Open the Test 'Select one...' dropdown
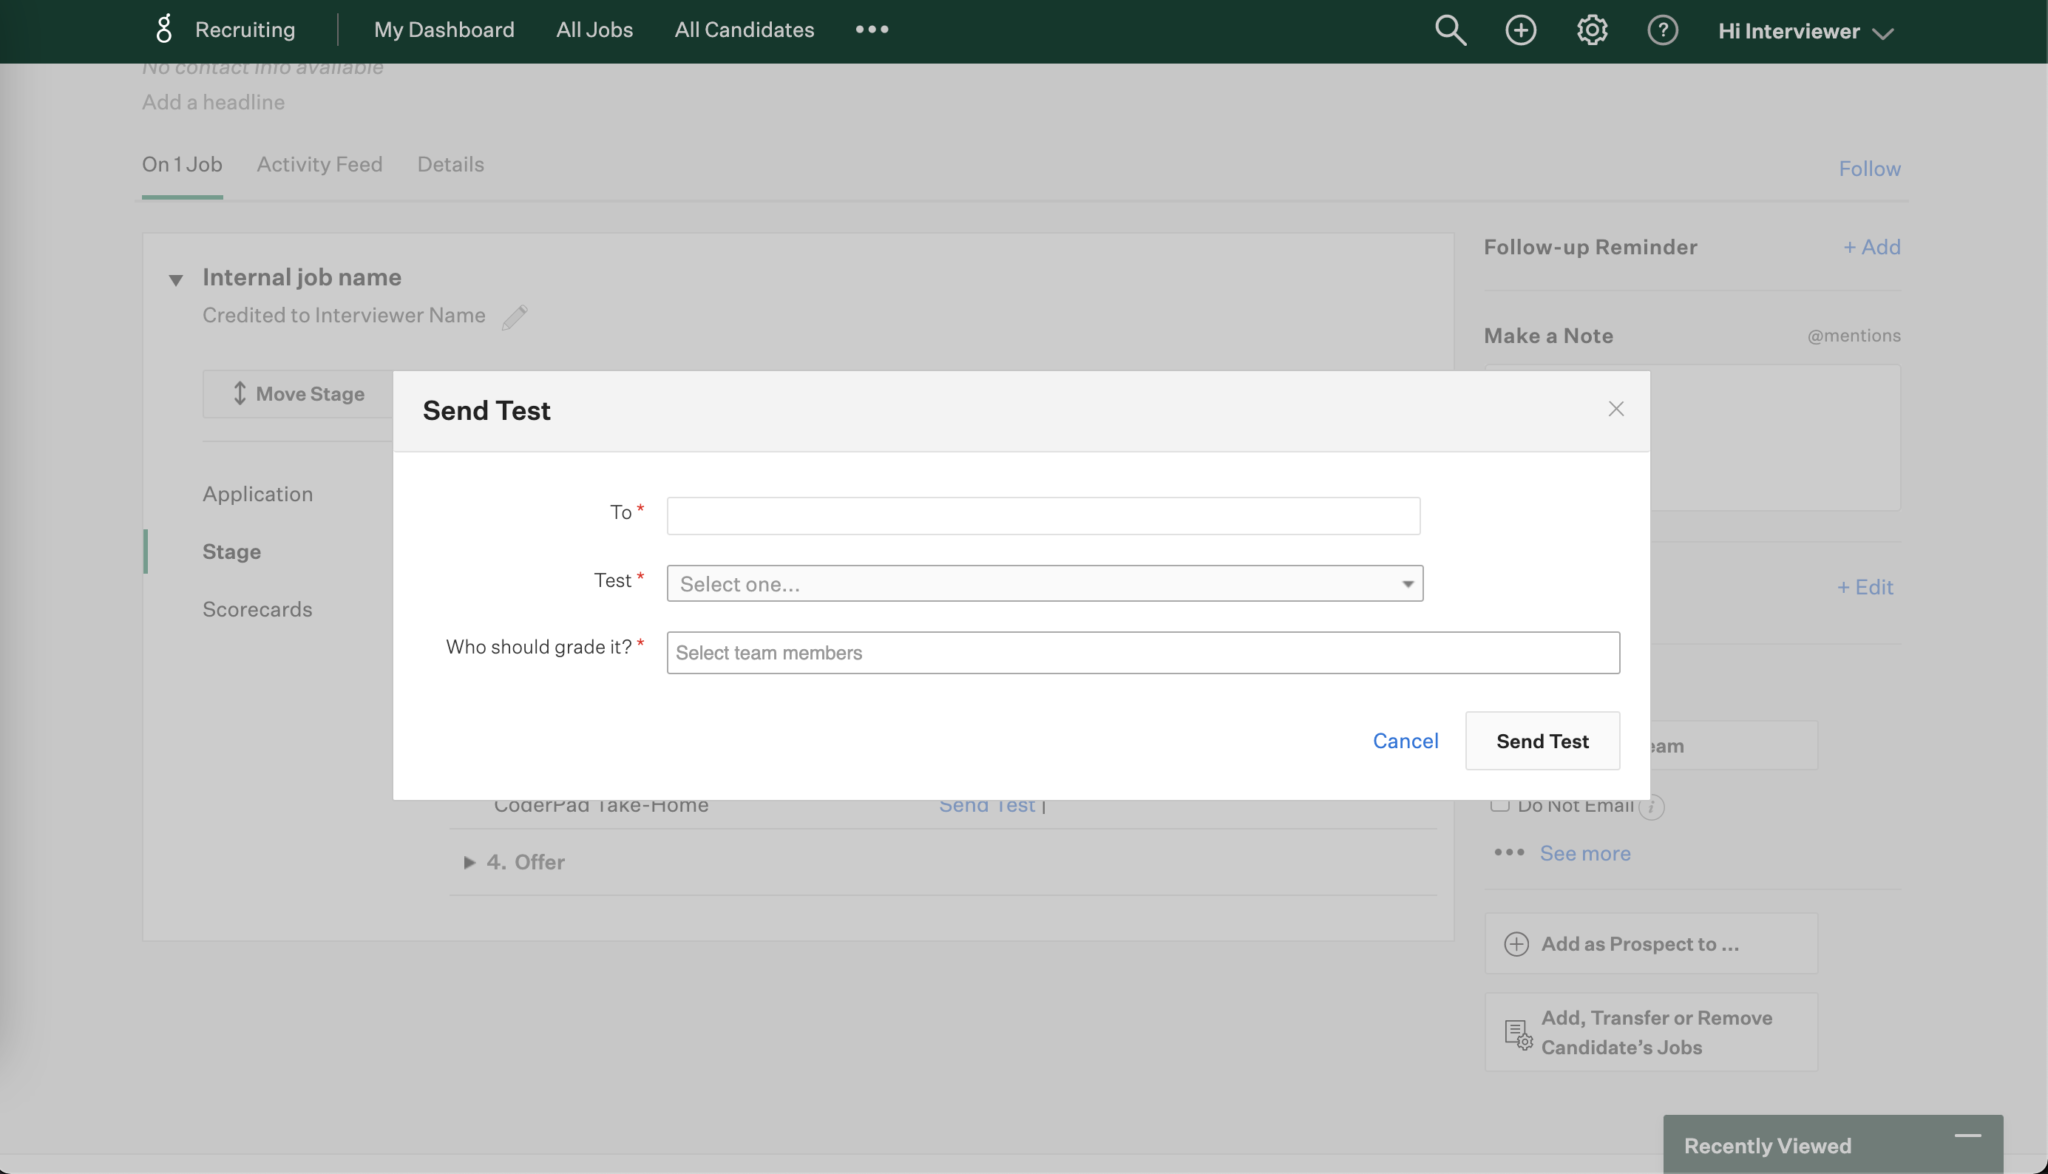Screen dimensions: 2048x1174 1043,583
